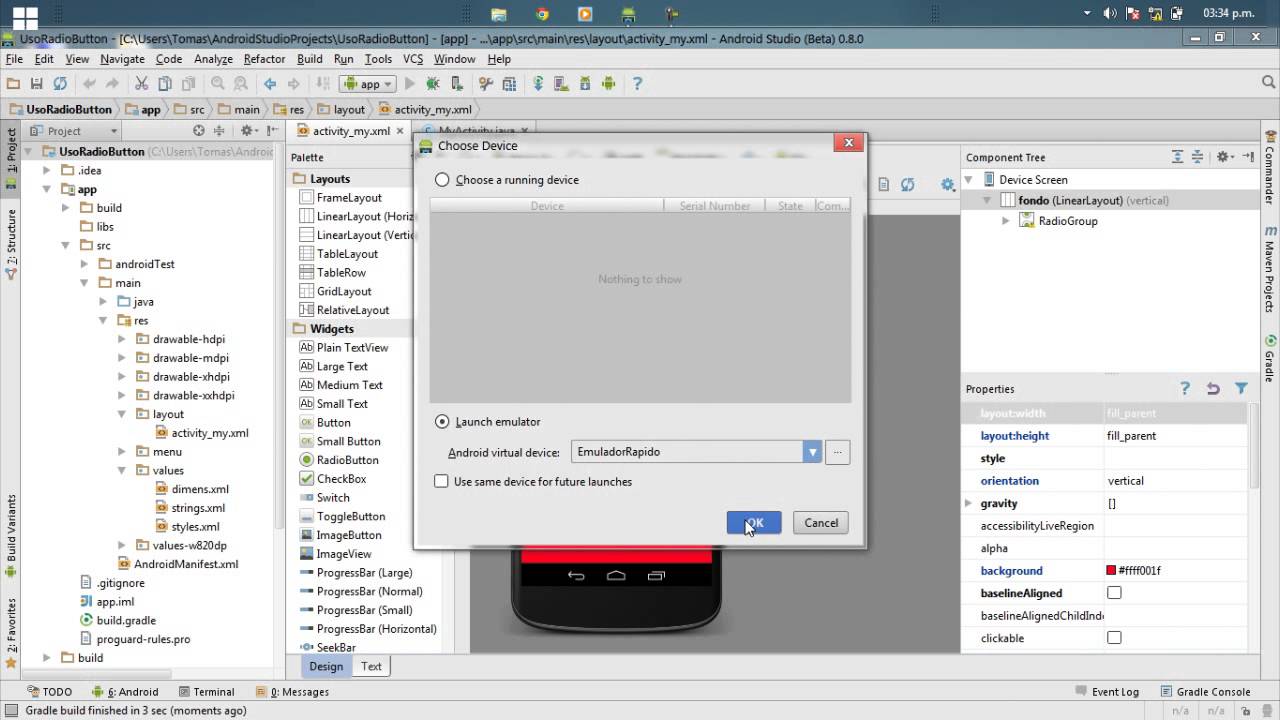Toggle the clickable property checkbox

(1114, 638)
